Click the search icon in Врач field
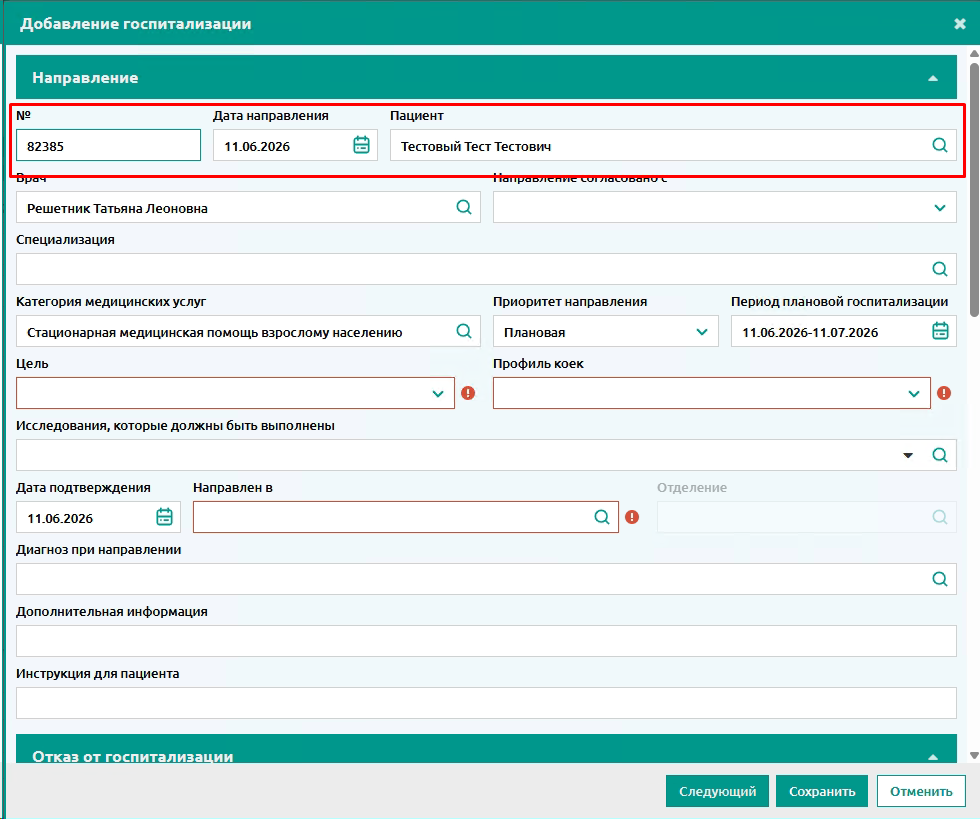980x819 pixels. [x=464, y=207]
